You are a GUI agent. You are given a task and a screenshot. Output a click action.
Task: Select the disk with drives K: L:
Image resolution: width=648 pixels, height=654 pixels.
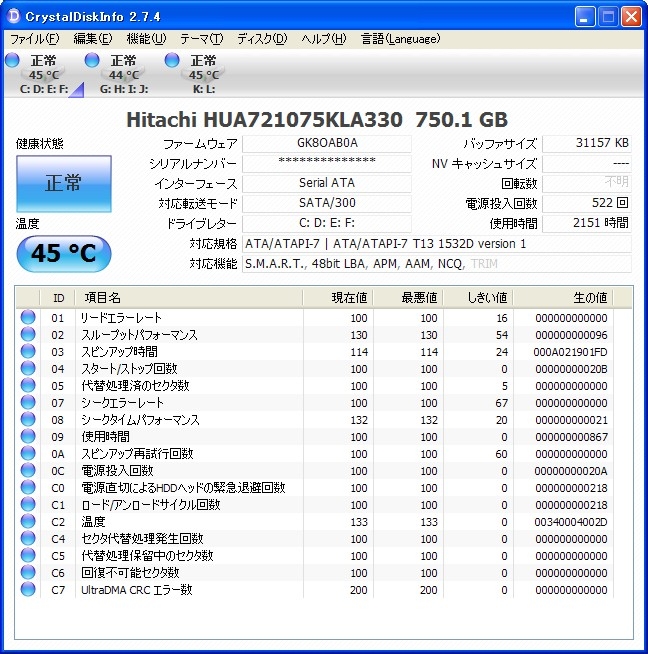pos(204,74)
